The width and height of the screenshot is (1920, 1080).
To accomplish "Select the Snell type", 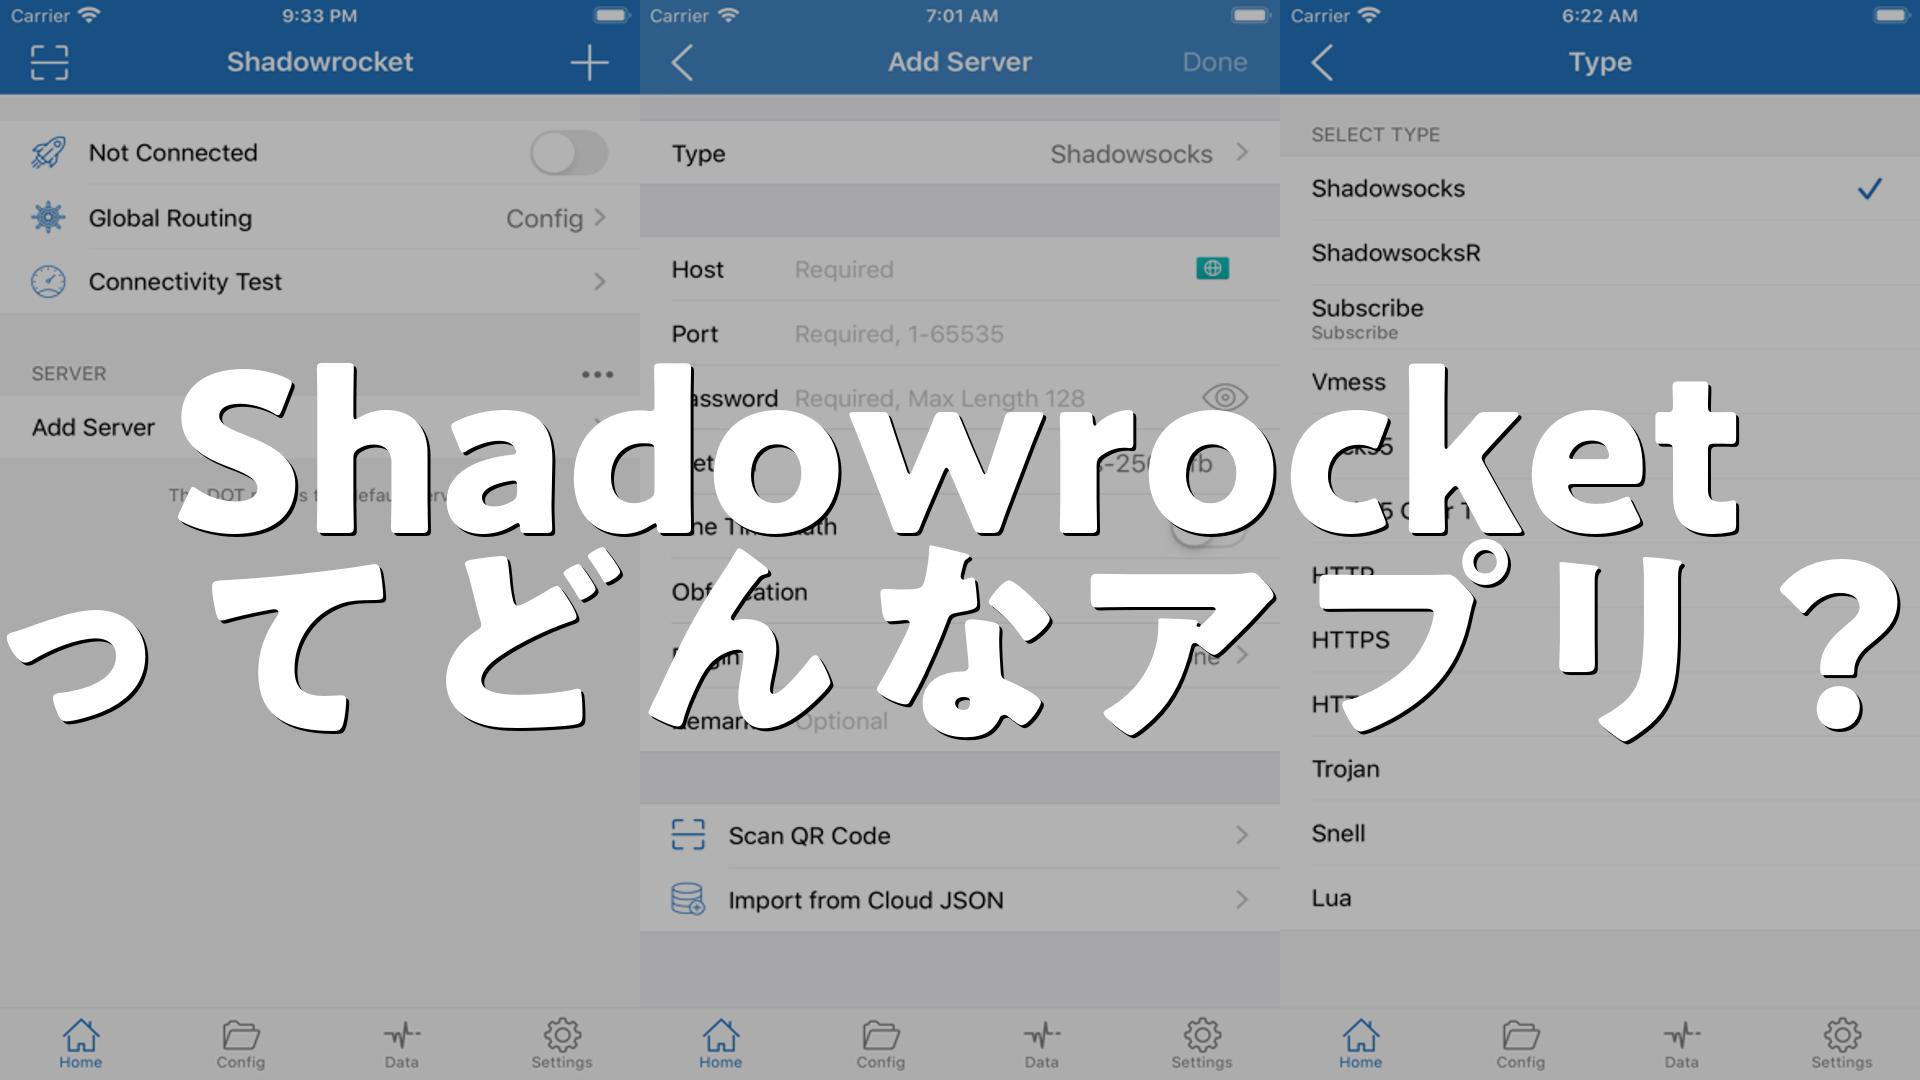I will (1600, 833).
